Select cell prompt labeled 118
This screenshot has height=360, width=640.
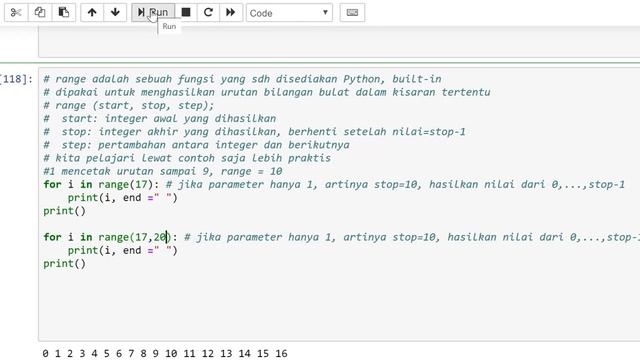pyautogui.click(x=16, y=79)
